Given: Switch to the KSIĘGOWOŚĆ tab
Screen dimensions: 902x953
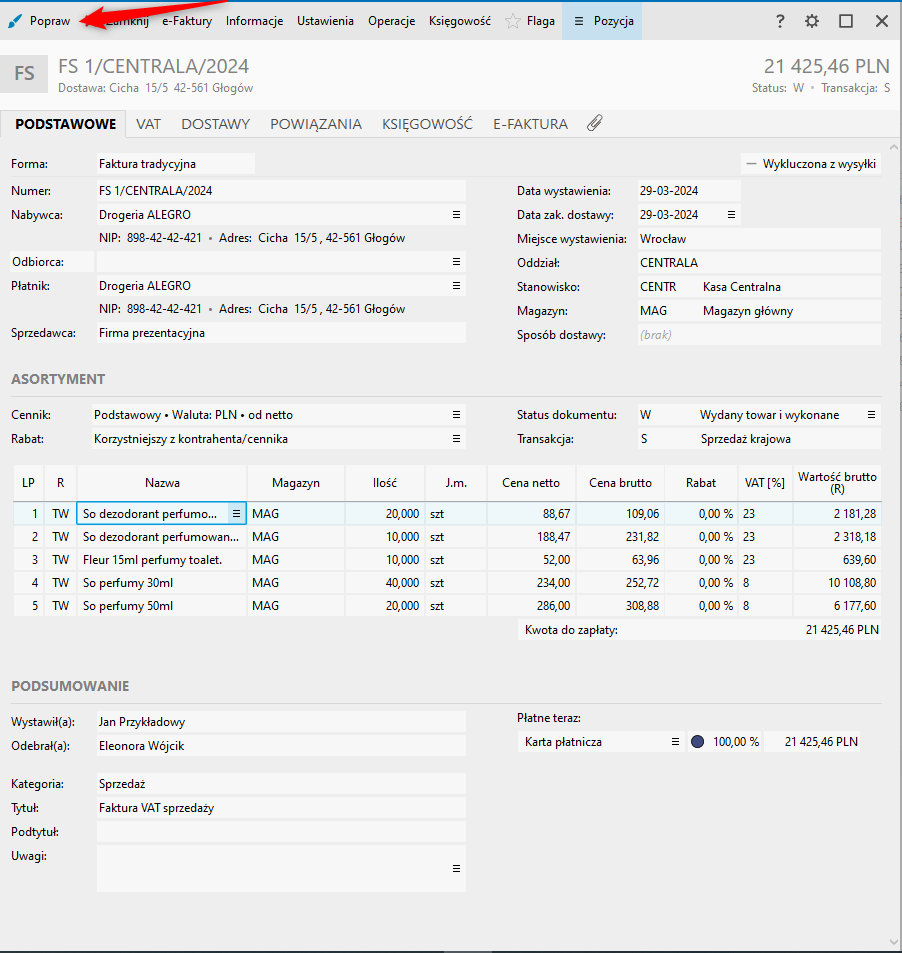Looking at the screenshot, I should 427,124.
